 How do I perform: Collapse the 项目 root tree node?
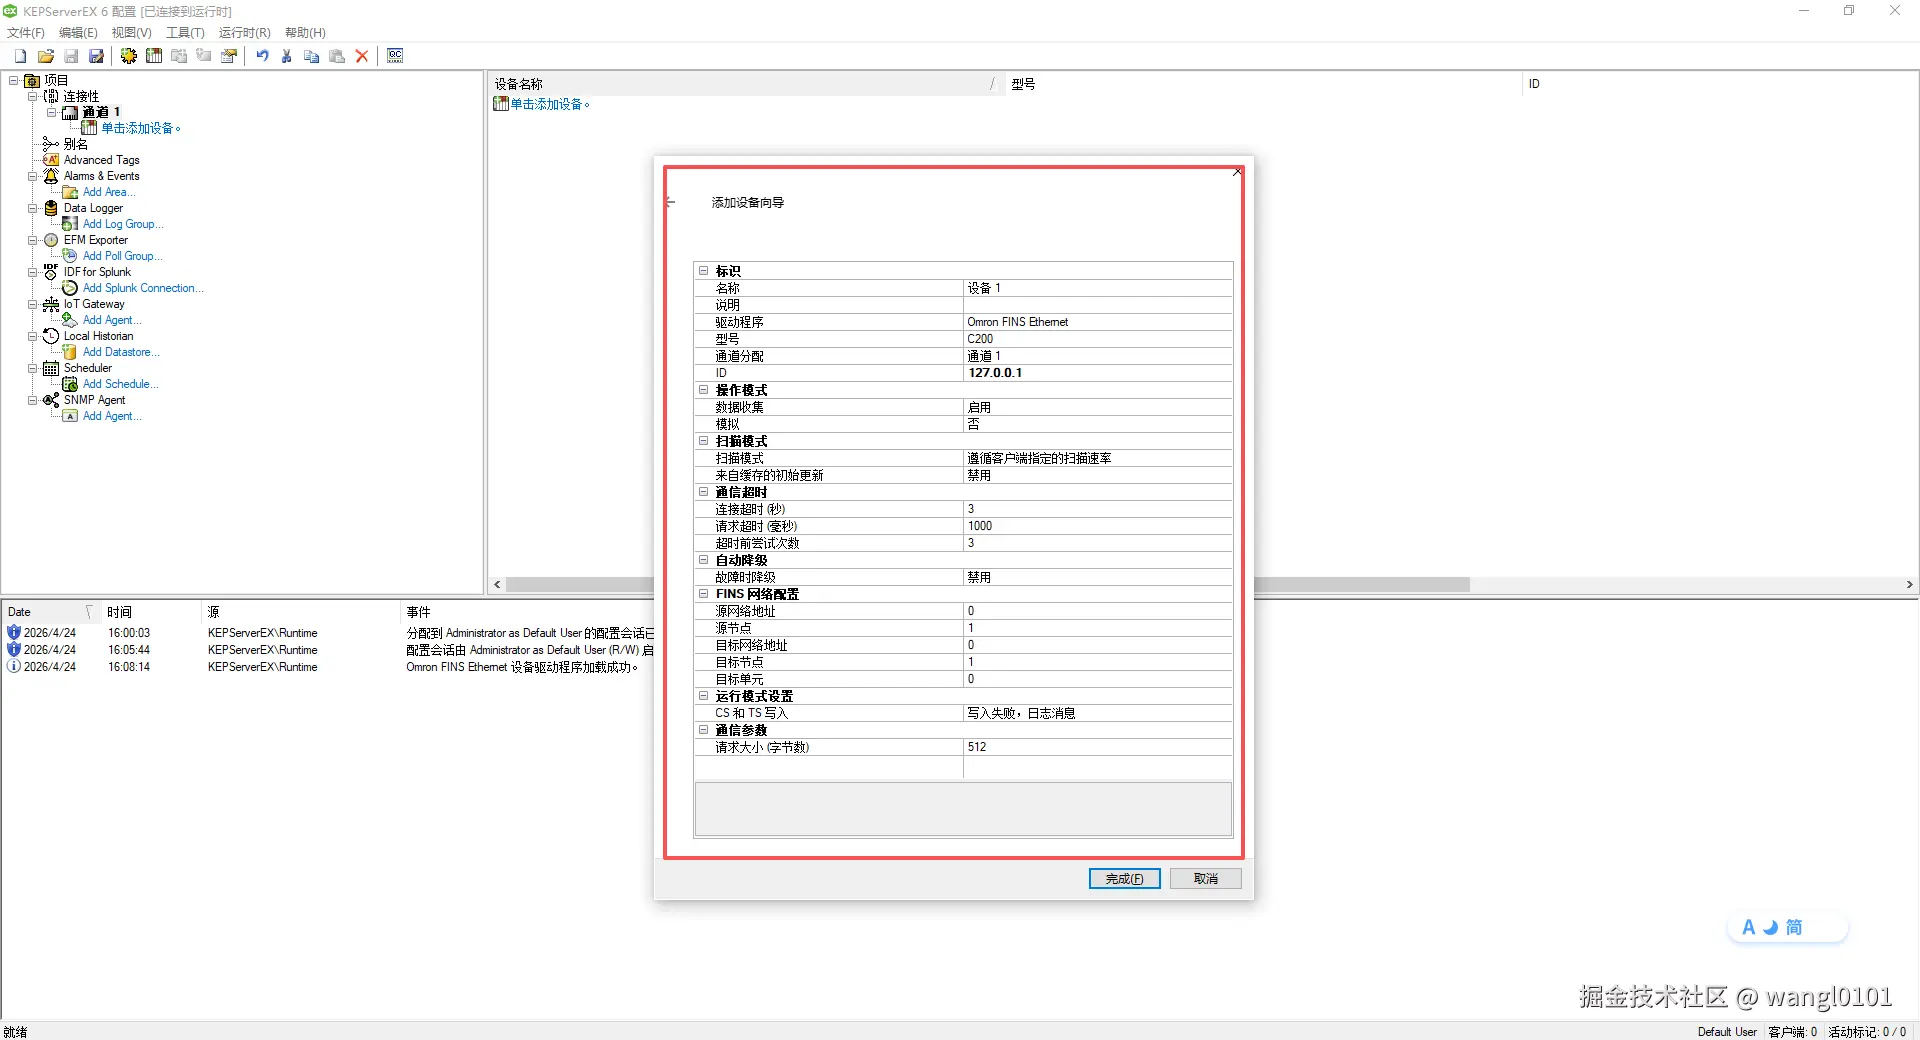click(13, 80)
